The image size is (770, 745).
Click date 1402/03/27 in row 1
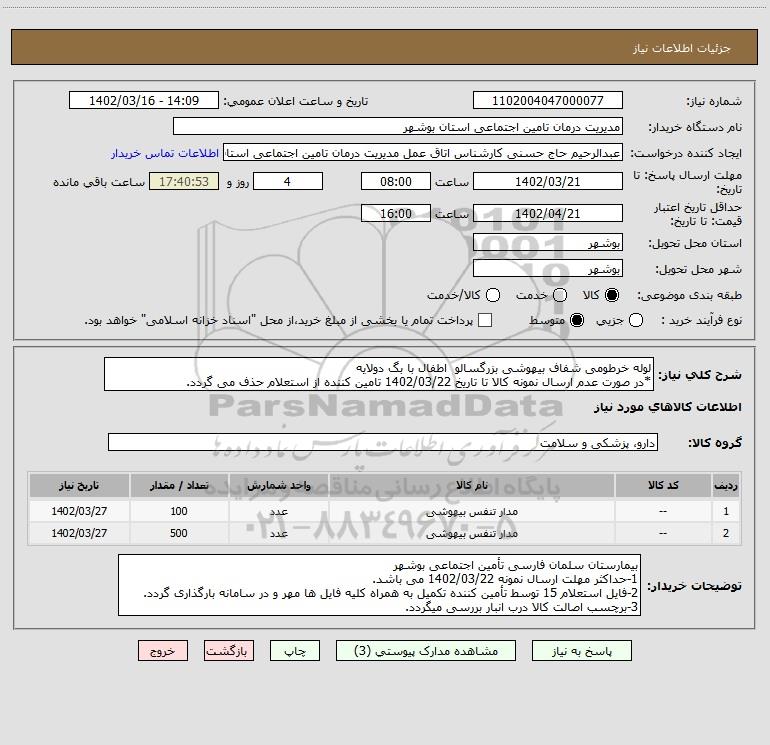click(79, 511)
